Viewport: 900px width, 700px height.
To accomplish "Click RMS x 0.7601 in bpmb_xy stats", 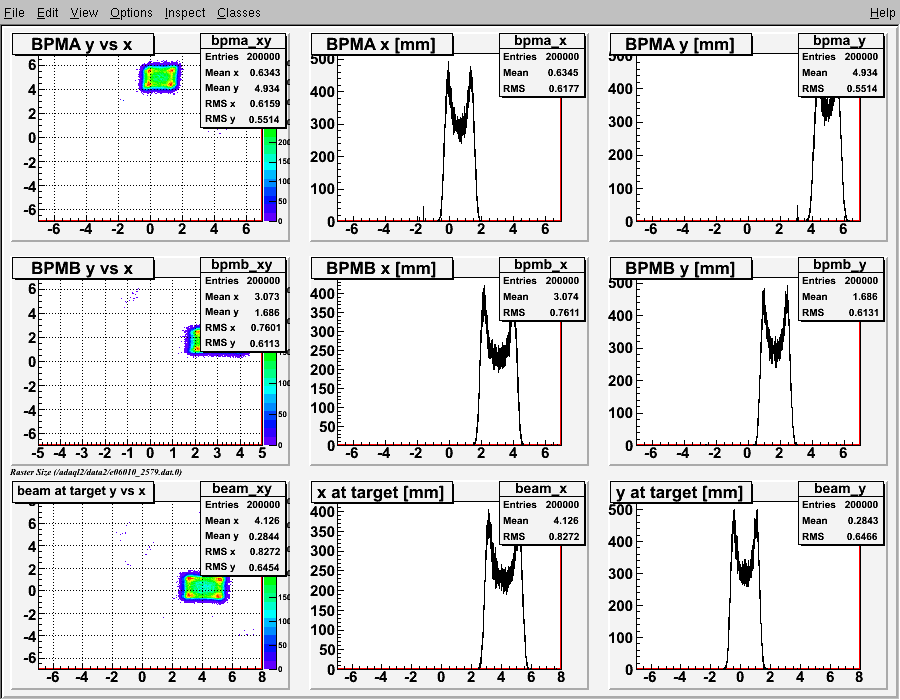I will pos(243,328).
